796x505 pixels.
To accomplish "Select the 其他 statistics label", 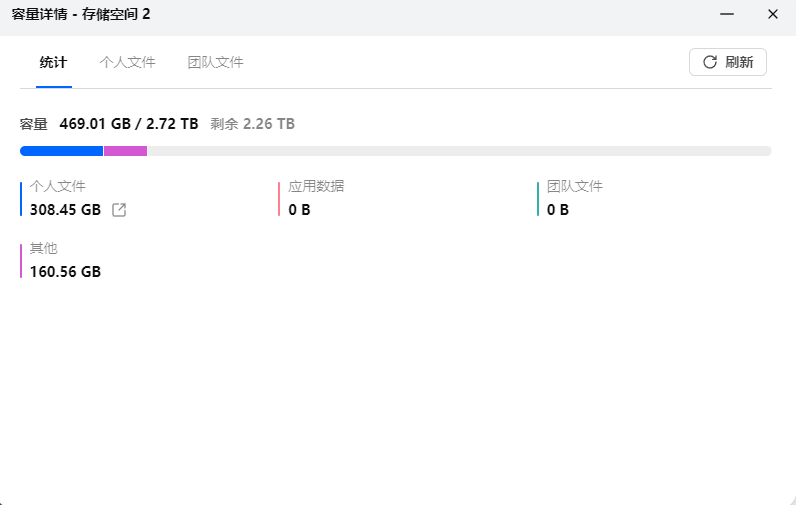I will 44,248.
